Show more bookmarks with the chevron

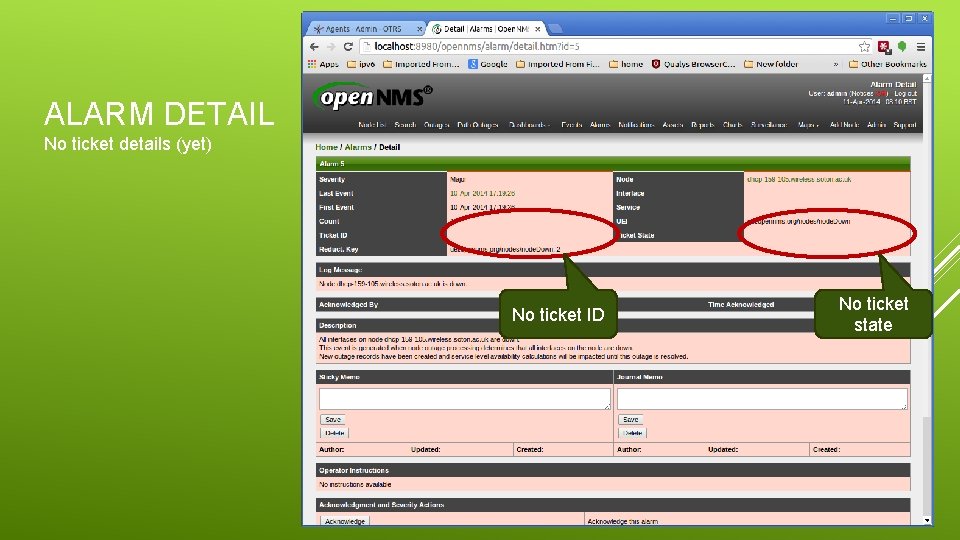click(x=836, y=64)
